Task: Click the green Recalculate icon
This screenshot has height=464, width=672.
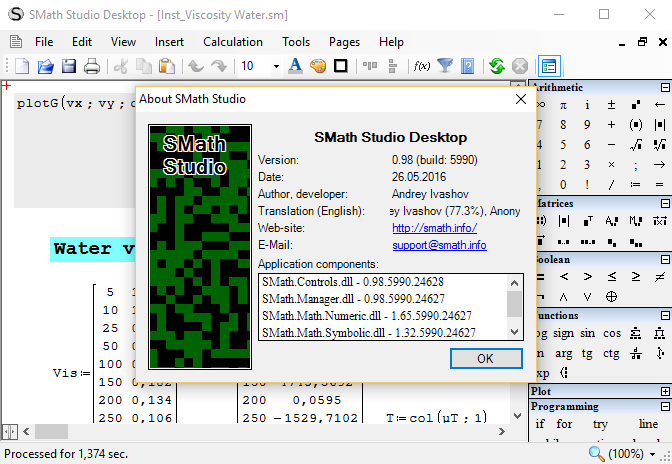Action: pos(496,66)
